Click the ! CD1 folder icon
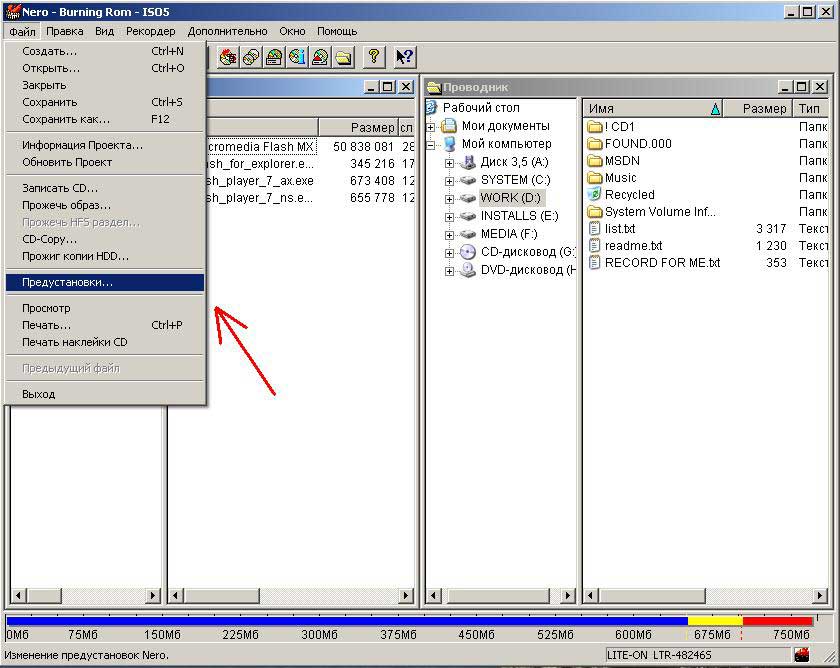 point(595,127)
